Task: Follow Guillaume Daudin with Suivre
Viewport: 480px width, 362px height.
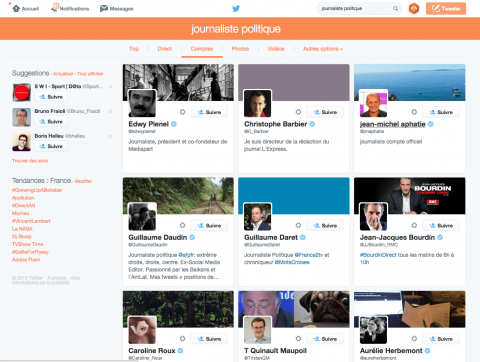Action: (x=209, y=225)
